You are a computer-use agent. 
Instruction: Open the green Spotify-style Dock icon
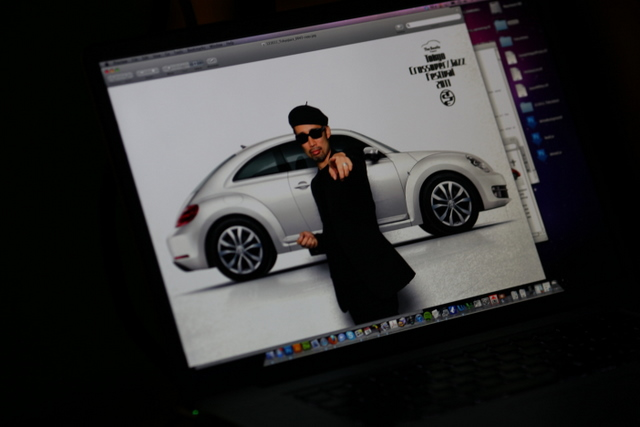click(x=427, y=316)
